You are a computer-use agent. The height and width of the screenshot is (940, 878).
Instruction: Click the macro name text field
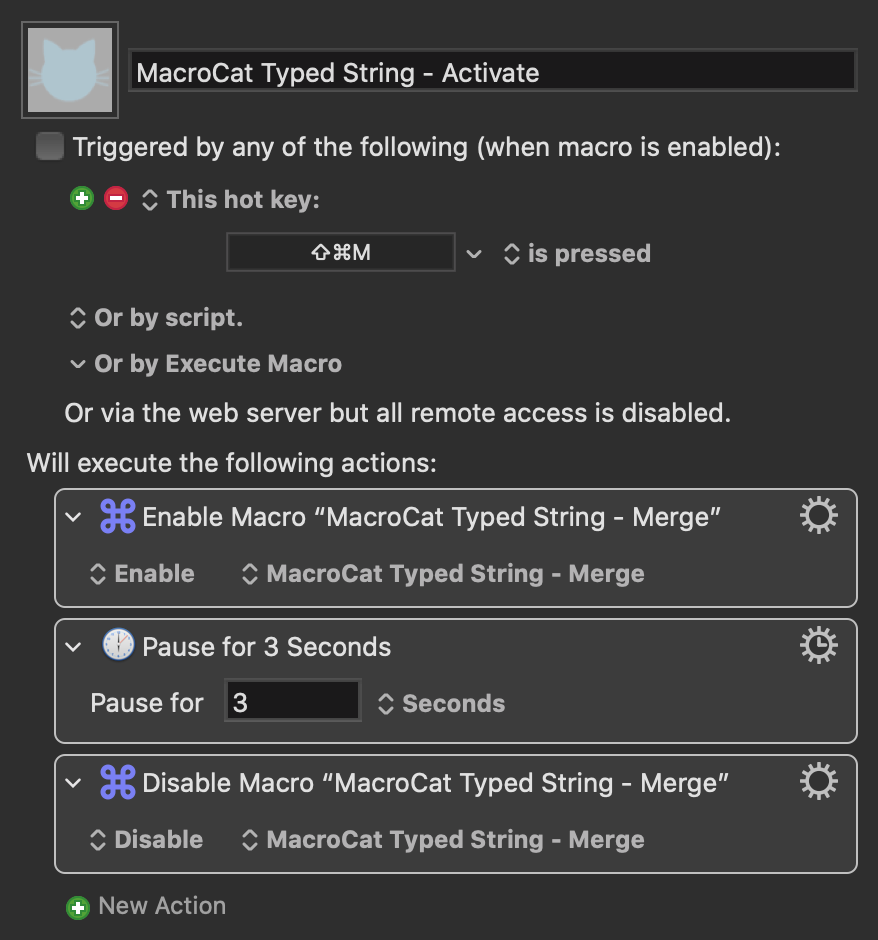tap(493, 71)
